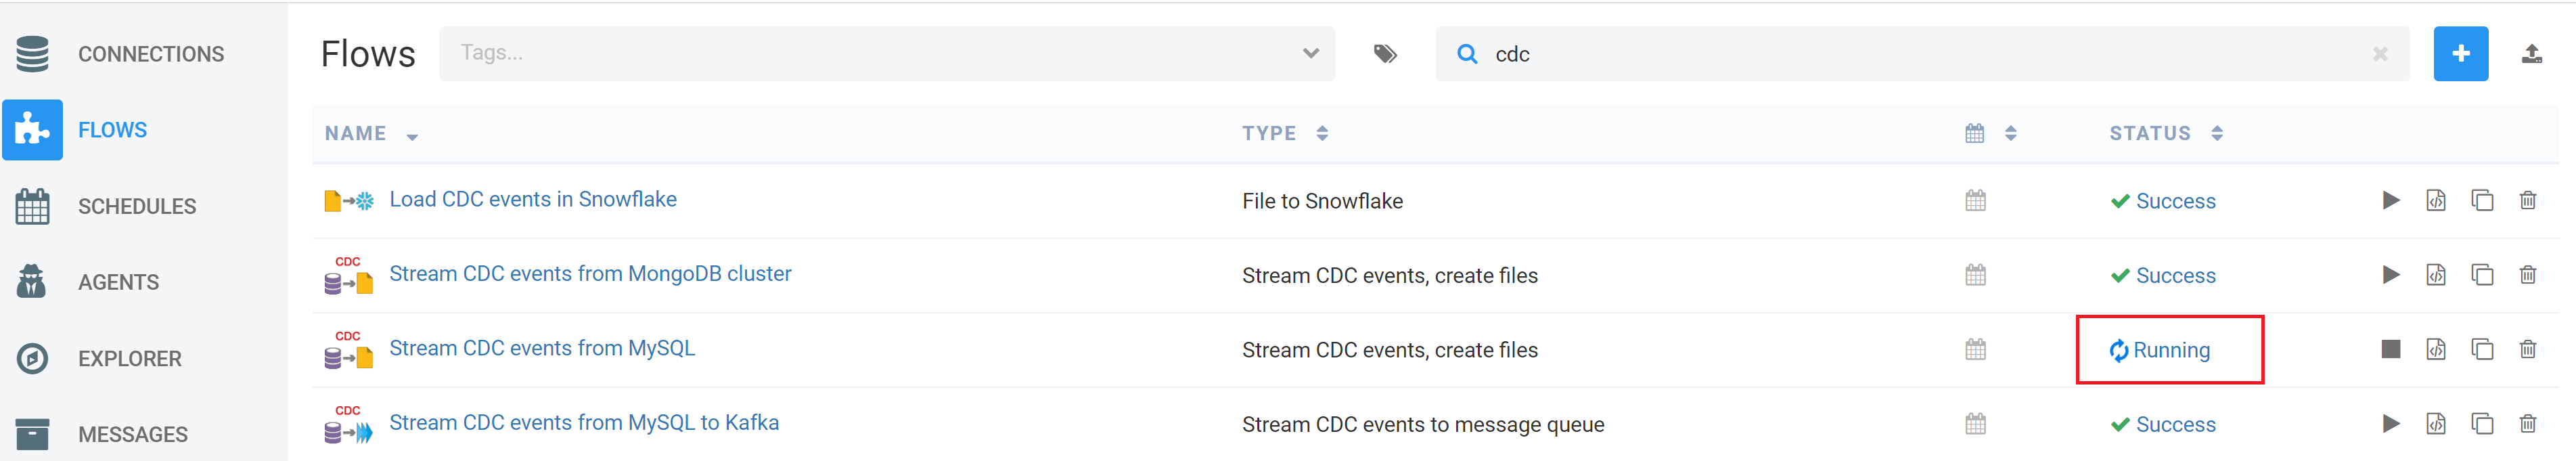Run Stream CDC events from MongoDB cluster
The width and height of the screenshot is (2576, 461).
click(2390, 275)
